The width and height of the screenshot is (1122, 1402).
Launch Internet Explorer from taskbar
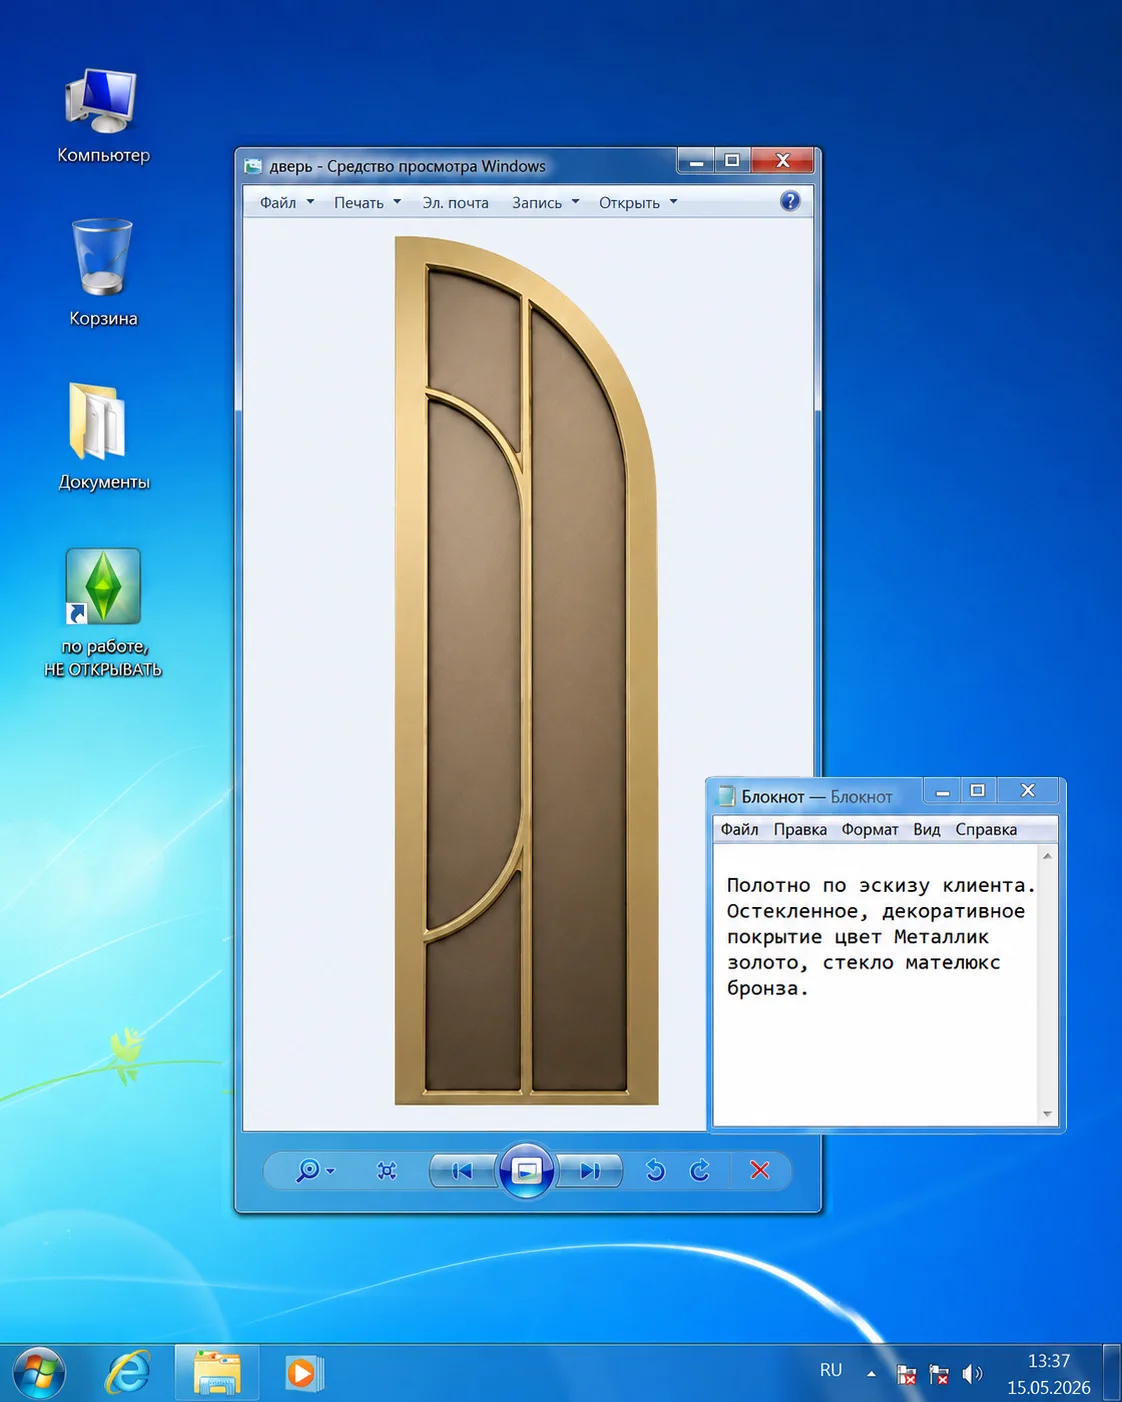pos(128,1373)
